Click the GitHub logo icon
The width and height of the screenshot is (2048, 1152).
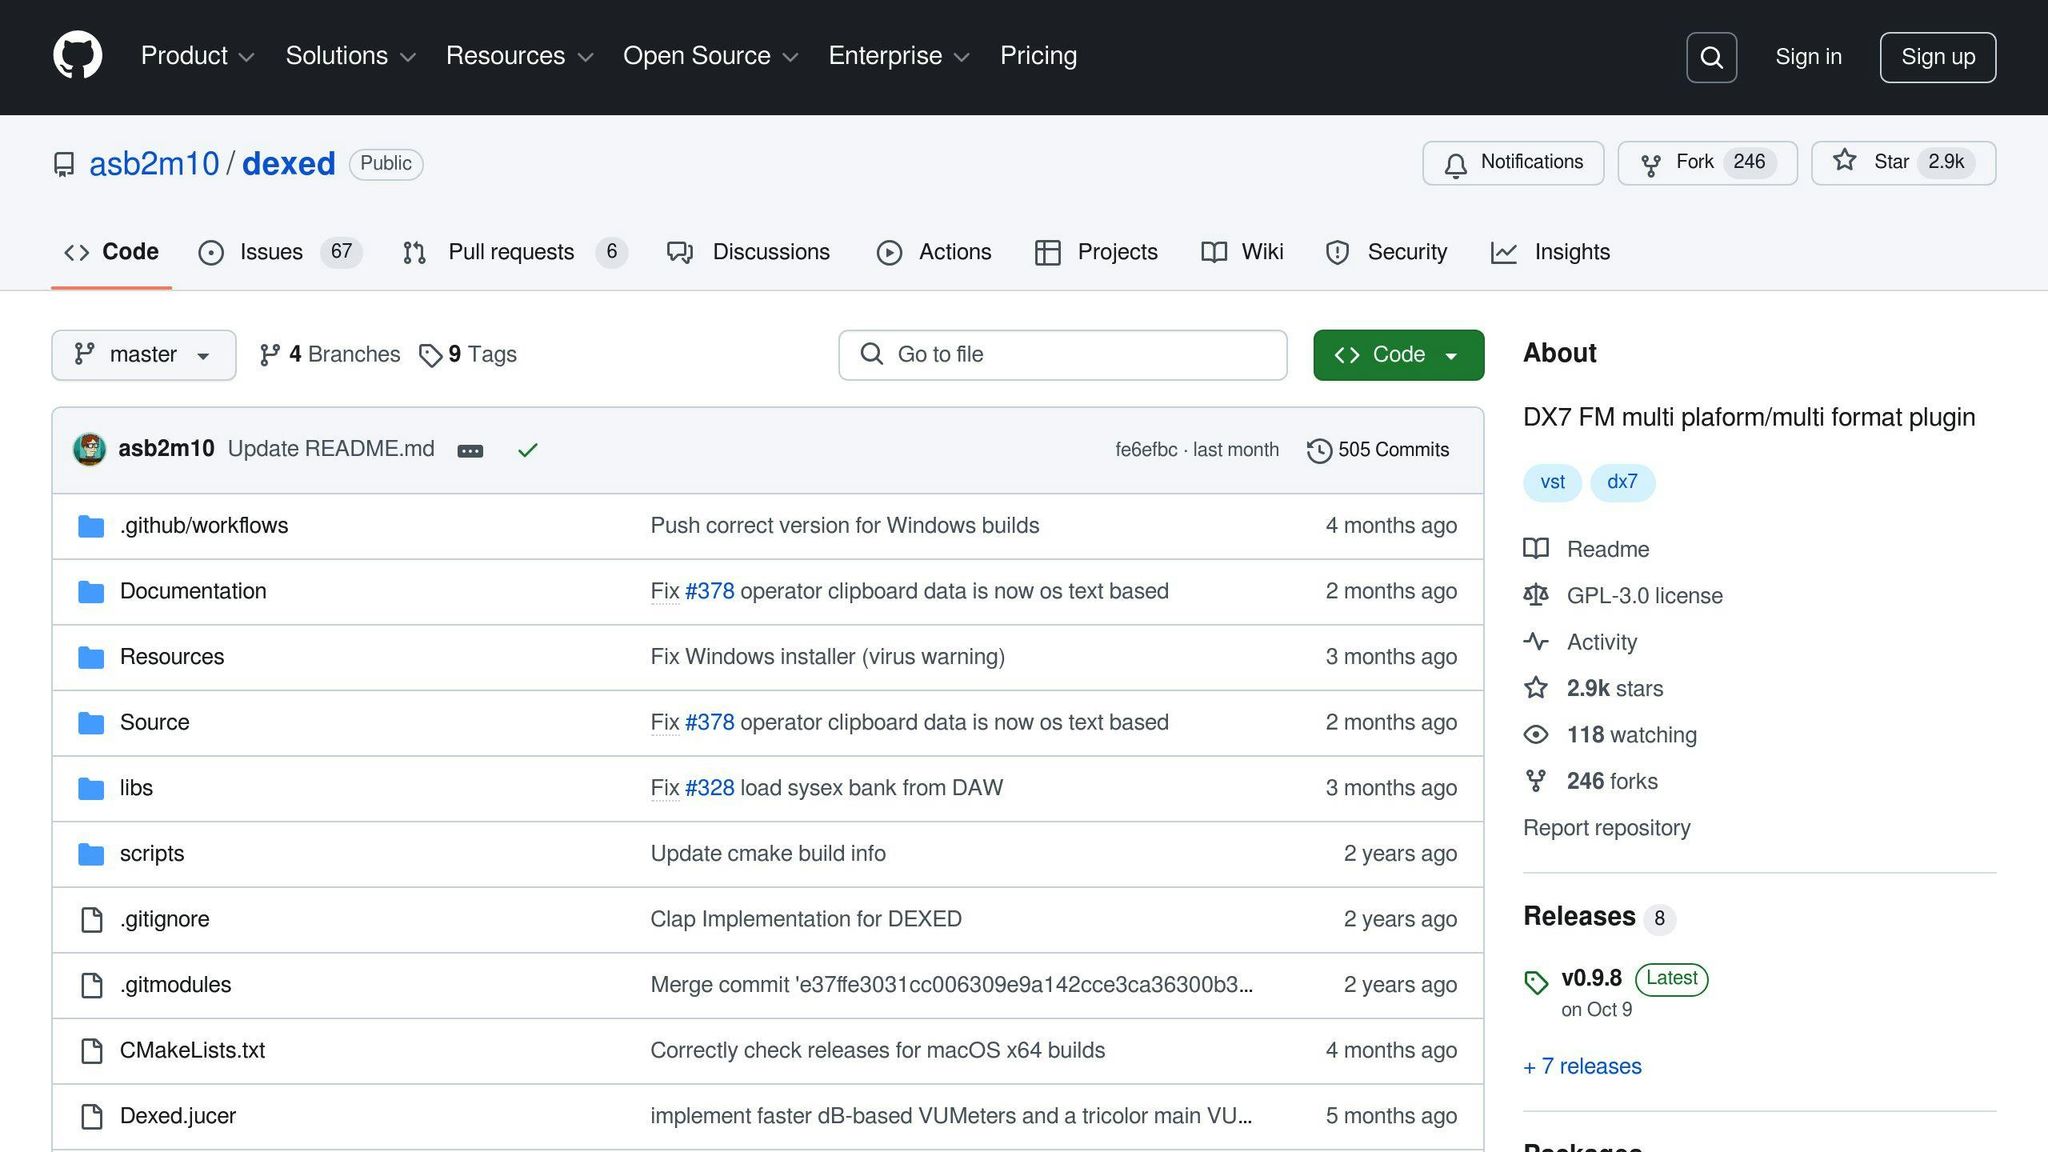click(x=78, y=56)
